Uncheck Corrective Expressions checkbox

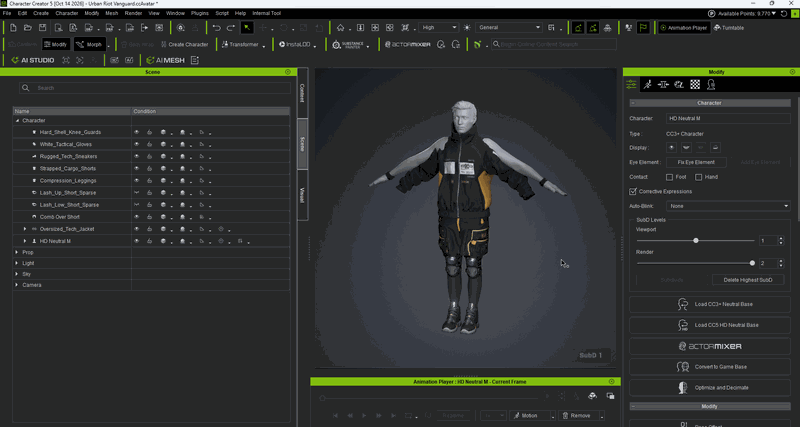coord(633,191)
